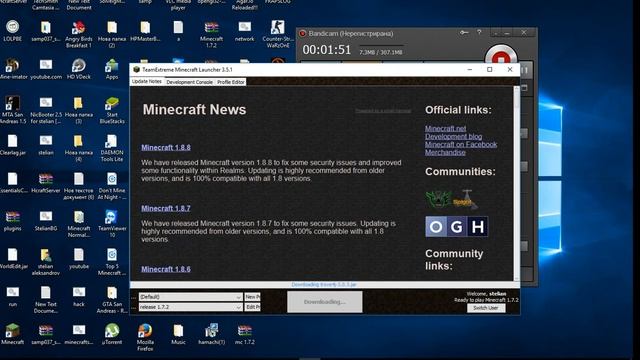Screen dimensions: 640x360
Task: Open the Minecraft 1.8.7 news link
Action: 166,208
